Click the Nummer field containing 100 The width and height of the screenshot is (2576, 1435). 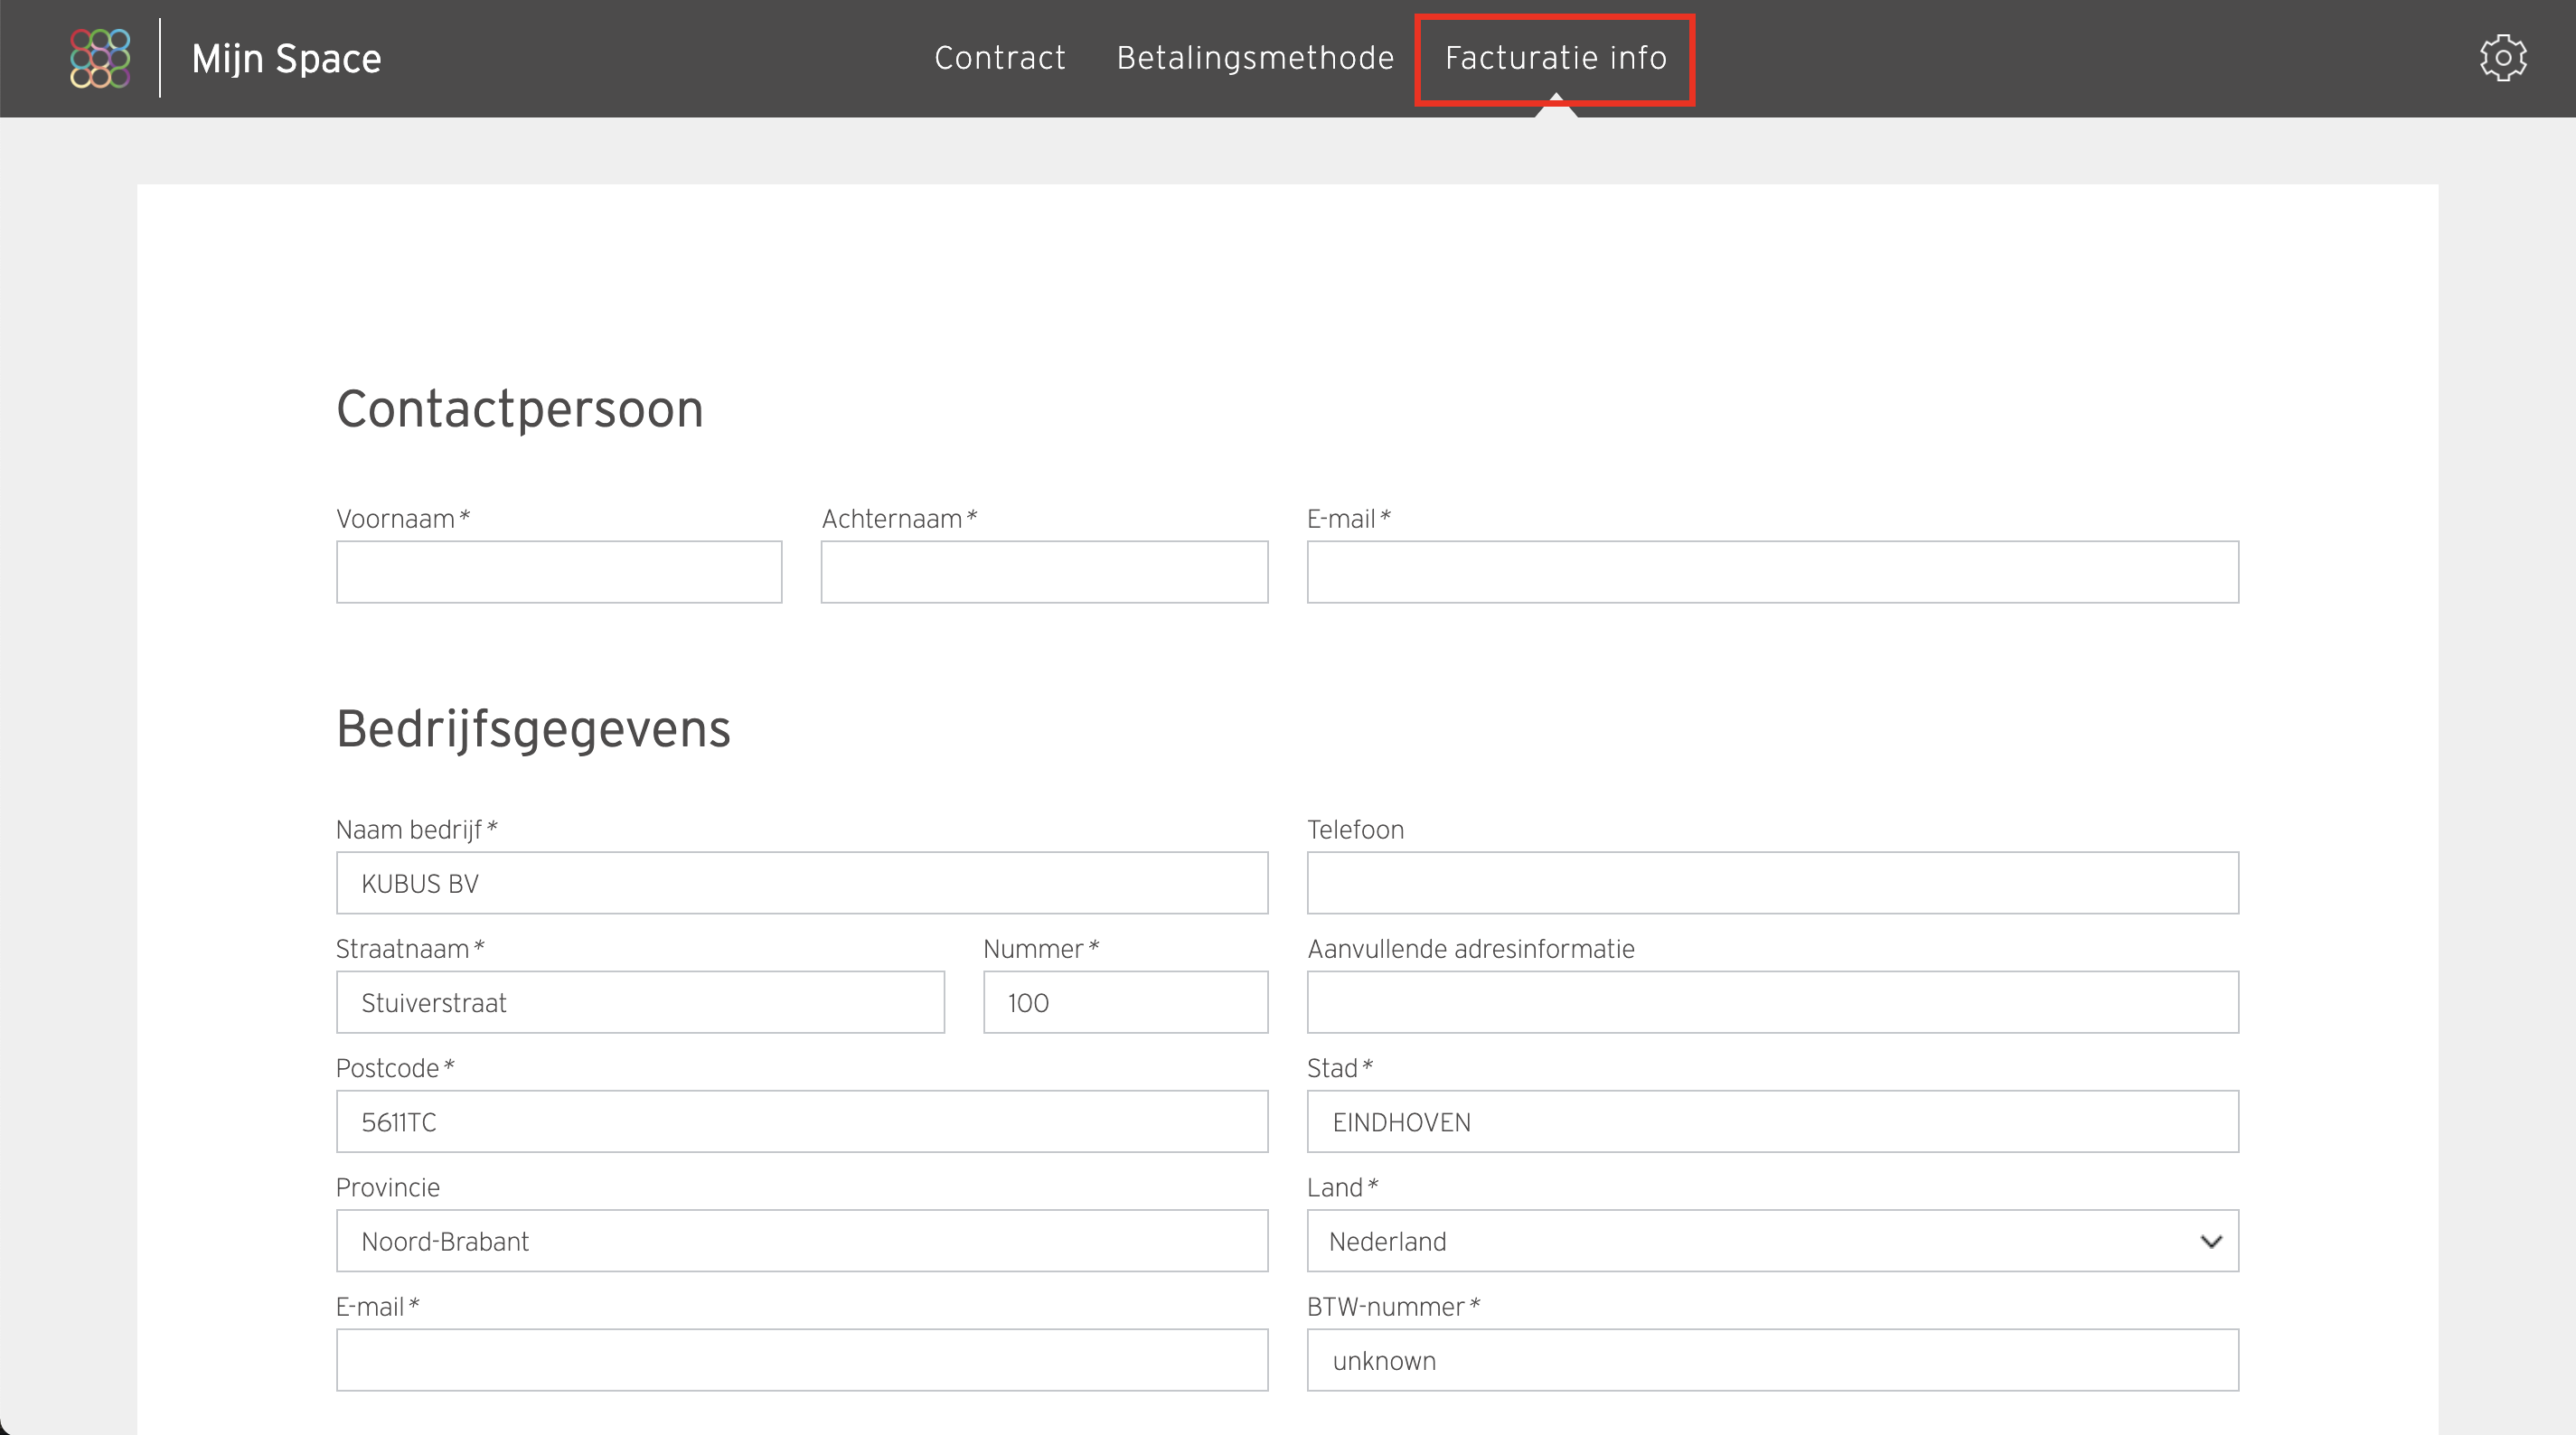pos(1126,1002)
